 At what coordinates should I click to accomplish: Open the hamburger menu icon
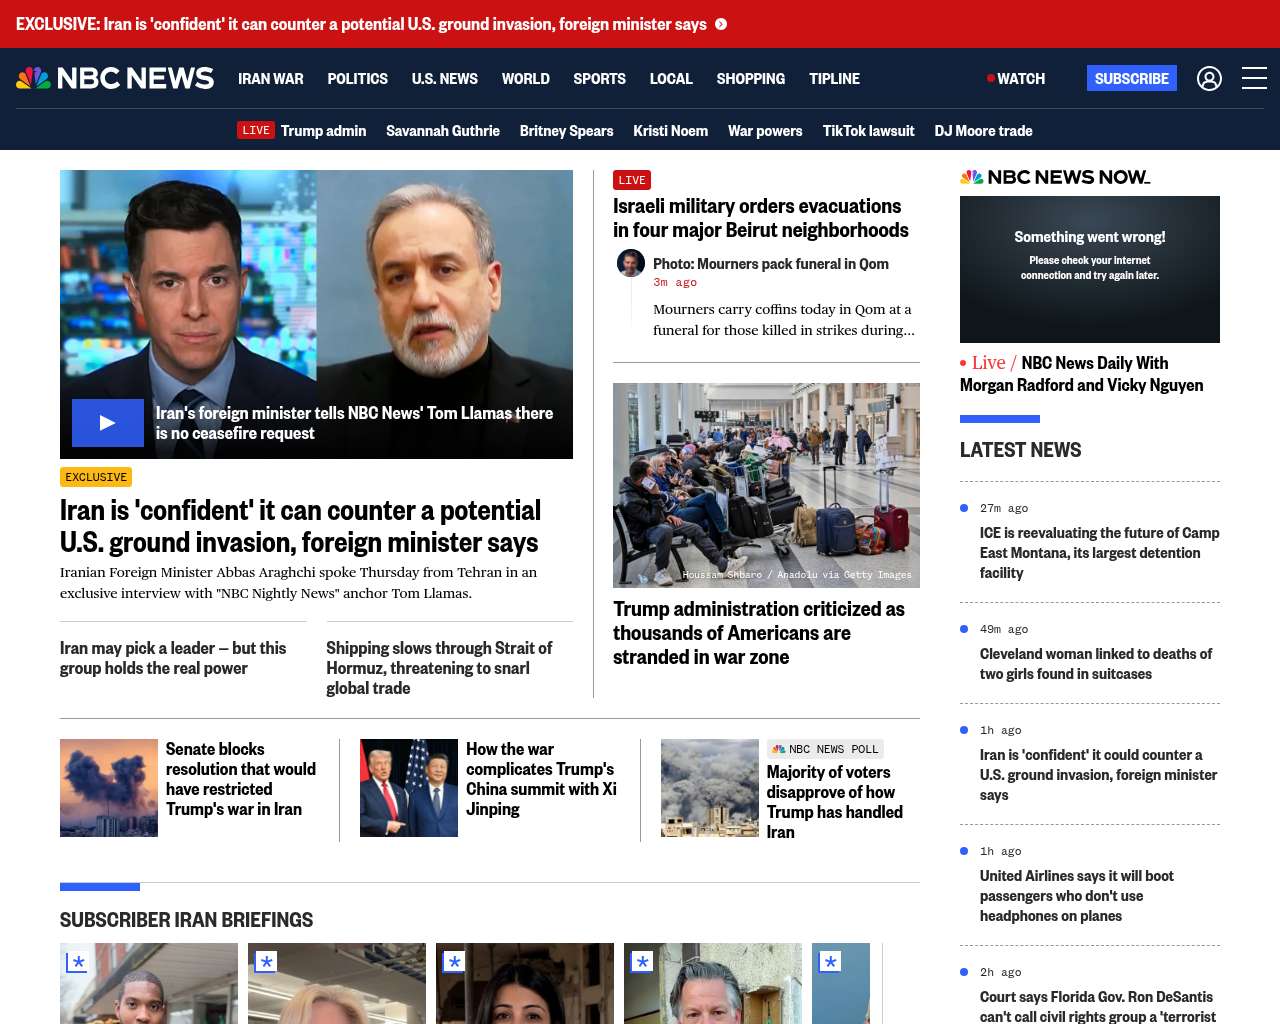(x=1254, y=78)
